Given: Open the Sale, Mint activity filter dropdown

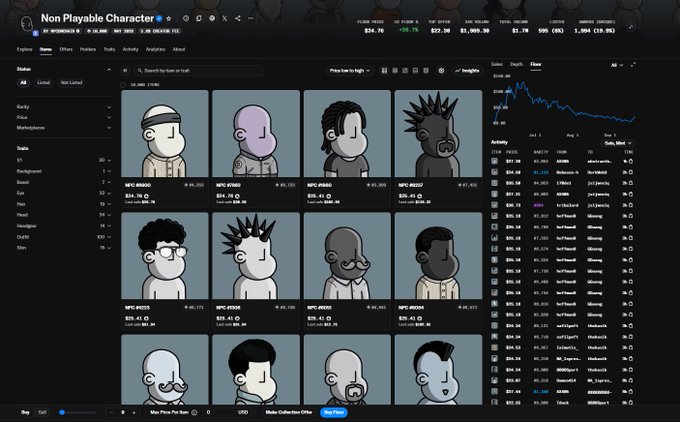Looking at the screenshot, I should coord(618,143).
